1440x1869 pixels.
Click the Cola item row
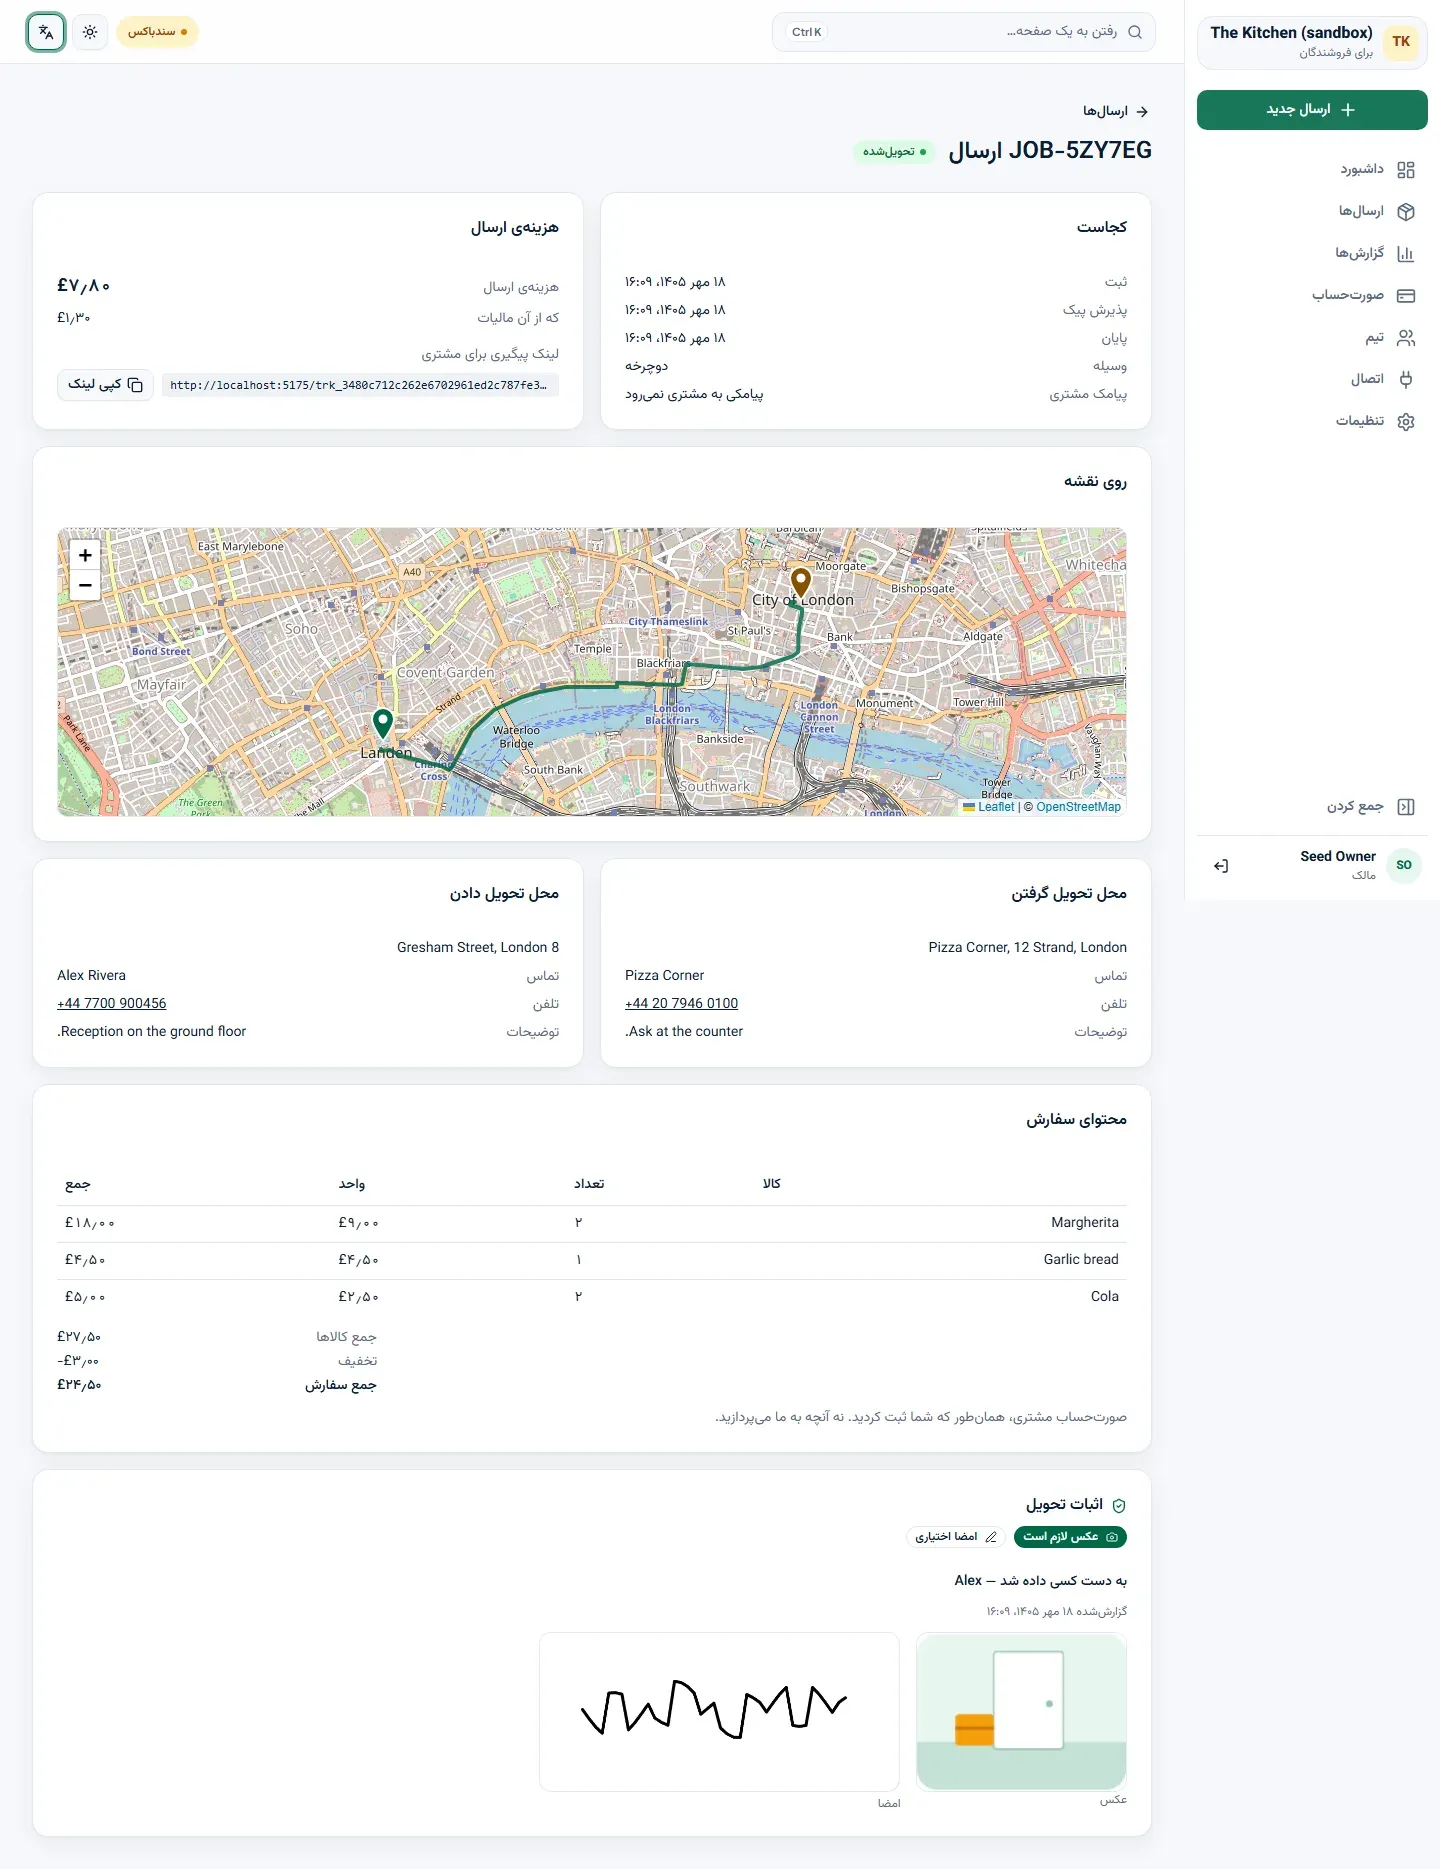click(592, 1297)
